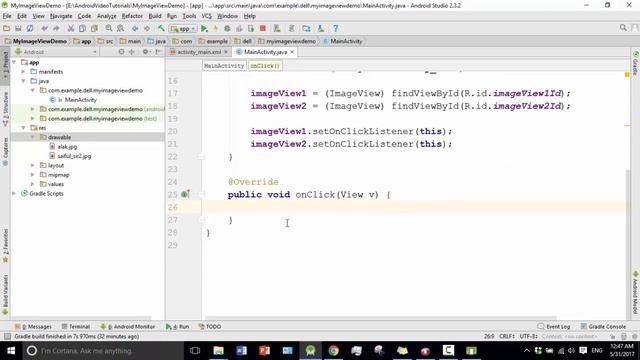Click the Redo arrow icon
Screen dimensions: 640x360
pos(56,28)
